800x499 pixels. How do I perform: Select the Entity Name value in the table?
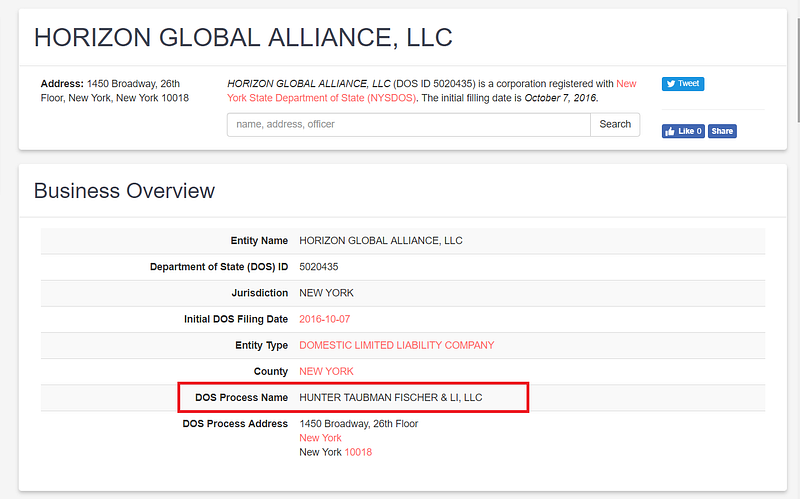381,241
